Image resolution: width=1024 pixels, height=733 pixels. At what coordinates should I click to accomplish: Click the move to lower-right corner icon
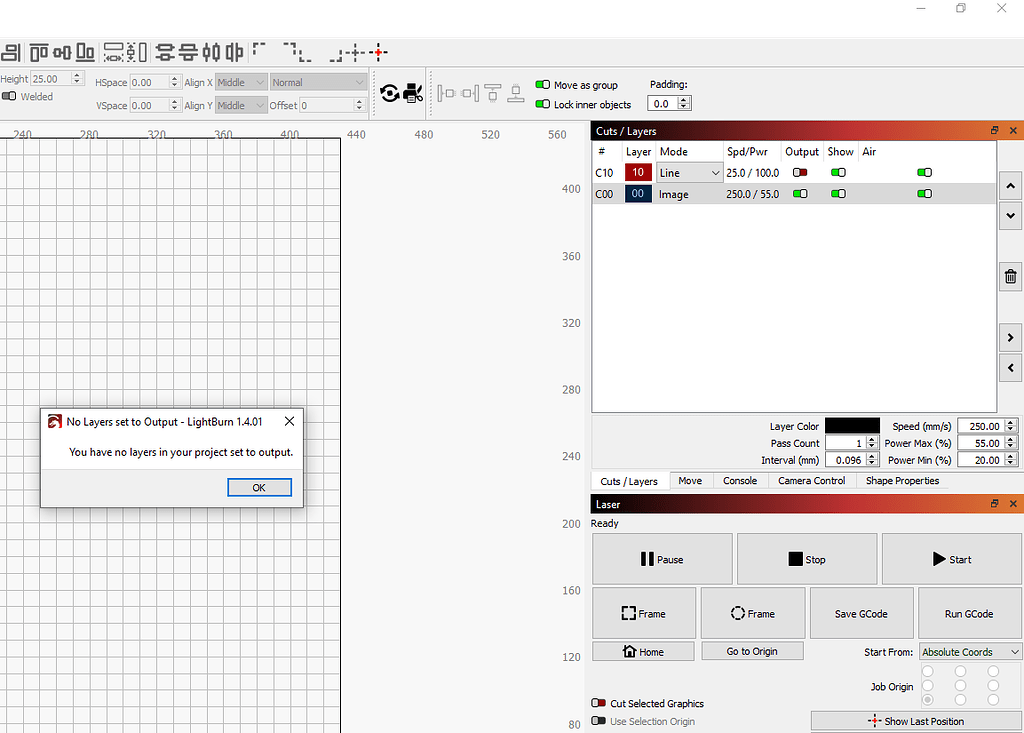click(336, 55)
